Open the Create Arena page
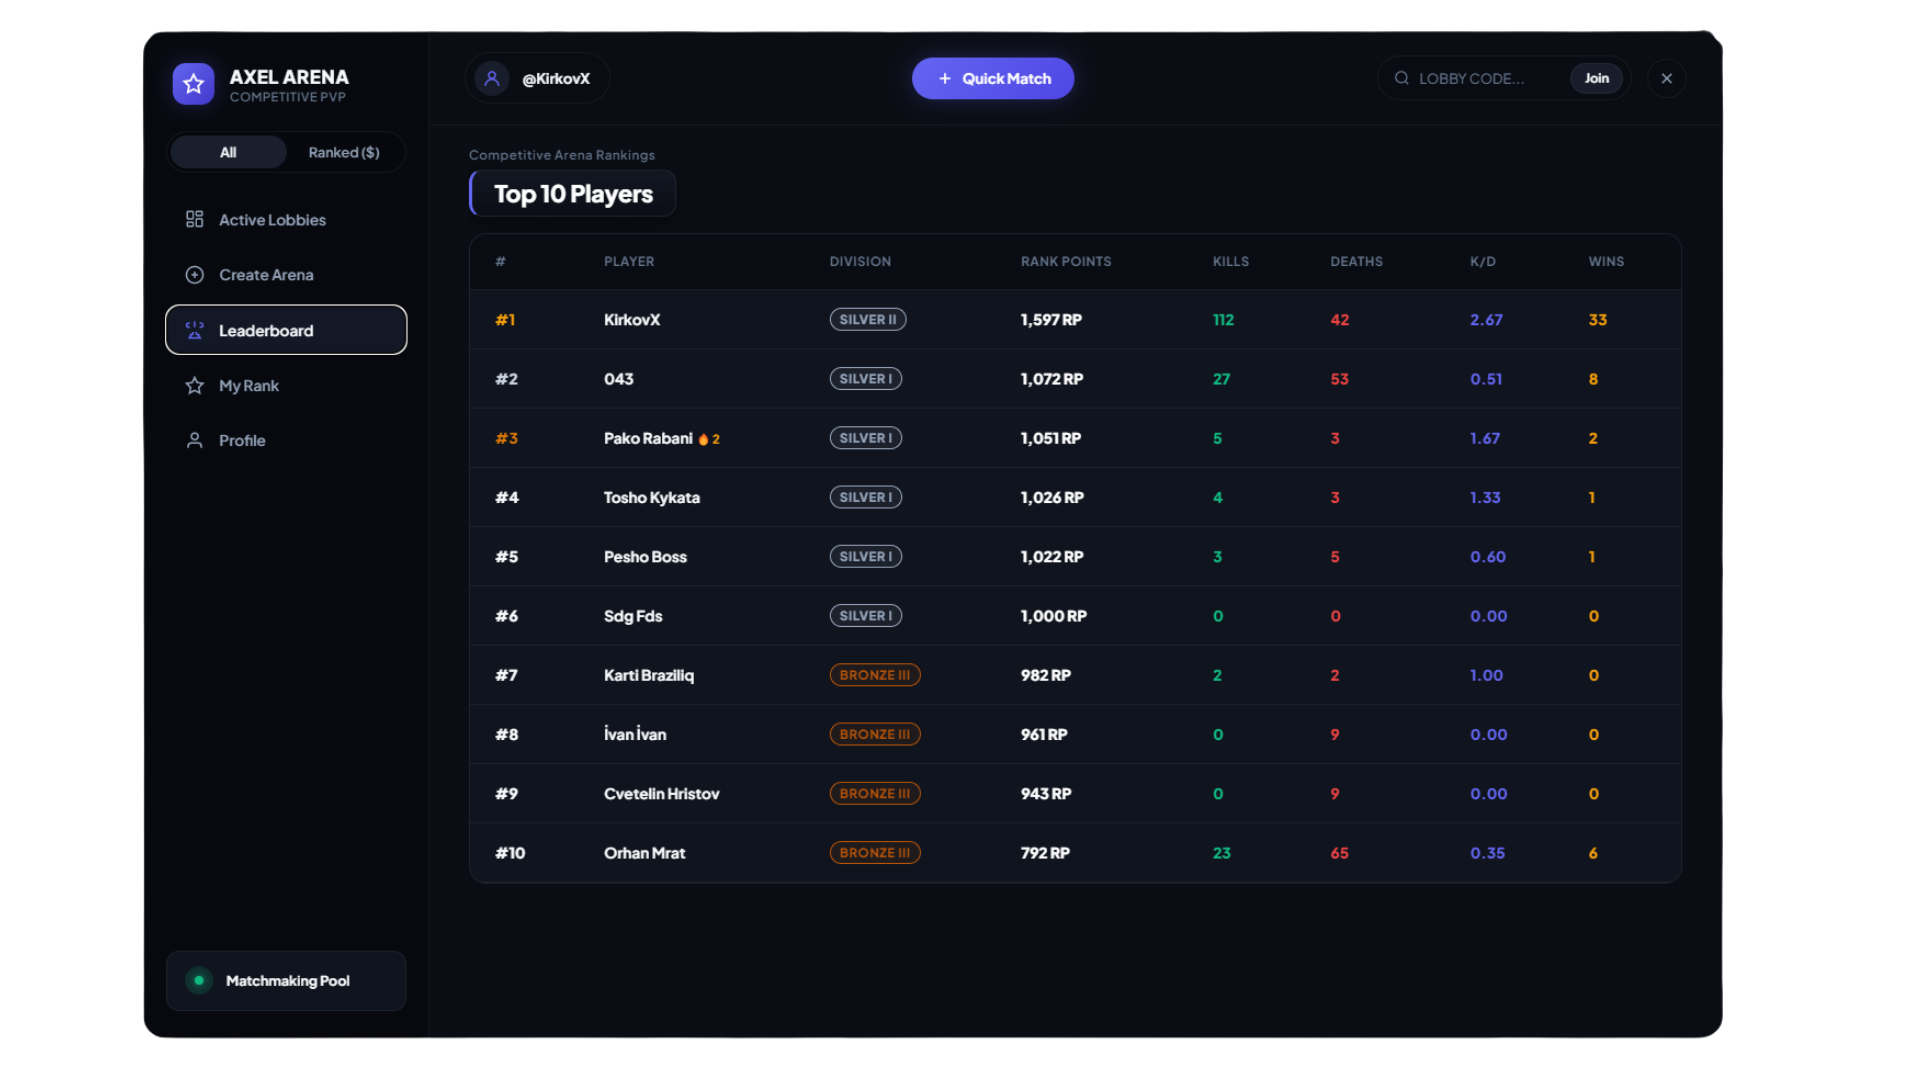The width and height of the screenshot is (1920, 1080). tap(286, 274)
